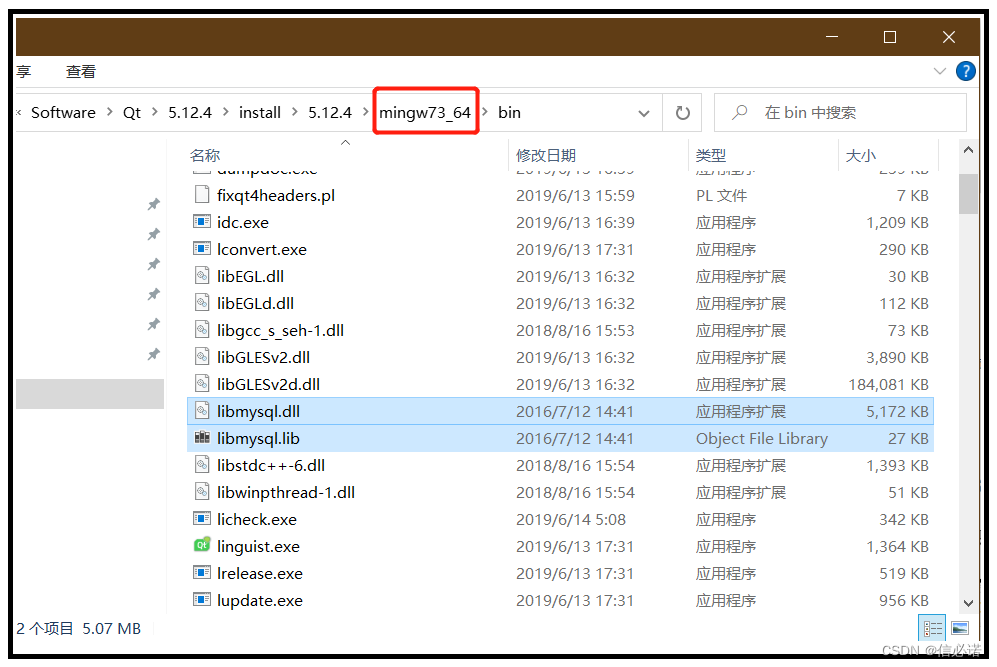Click the file list scrollbar up arrow
The height and width of the screenshot is (667, 997).
pos(968,150)
